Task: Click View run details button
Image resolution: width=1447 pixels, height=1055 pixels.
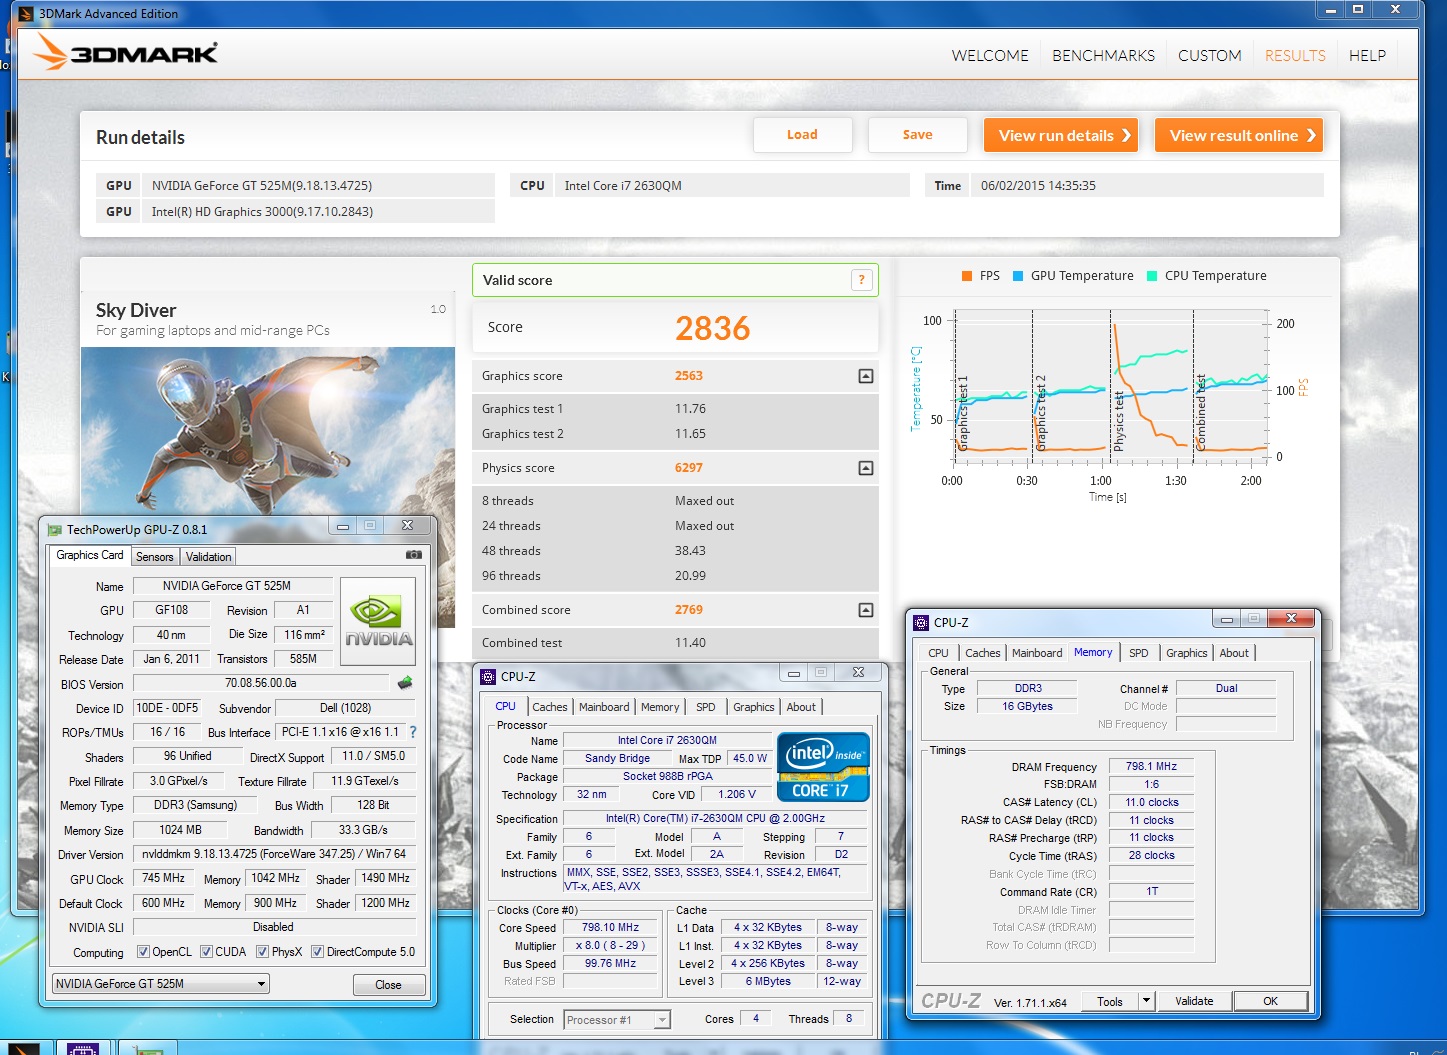Action: click(1063, 135)
